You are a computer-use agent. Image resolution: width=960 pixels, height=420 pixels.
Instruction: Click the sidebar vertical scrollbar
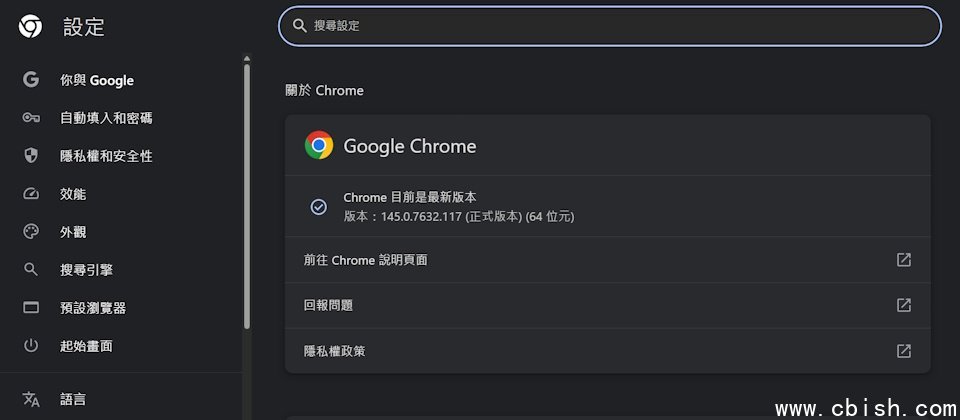[x=247, y=190]
